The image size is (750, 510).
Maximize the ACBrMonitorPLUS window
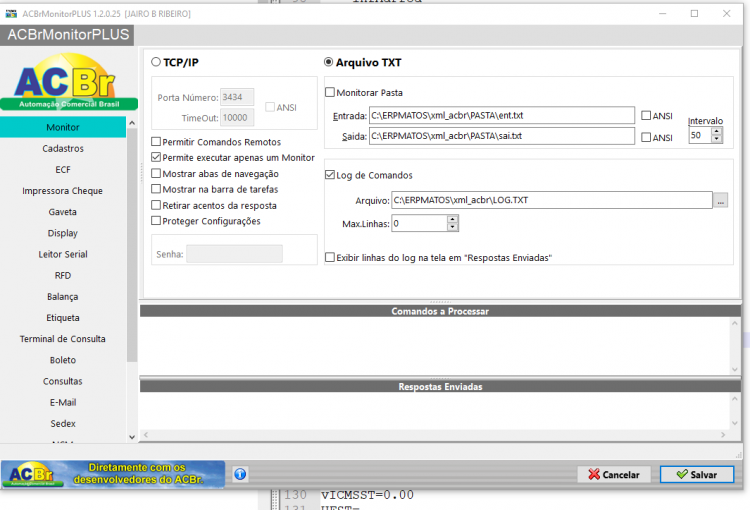694,13
